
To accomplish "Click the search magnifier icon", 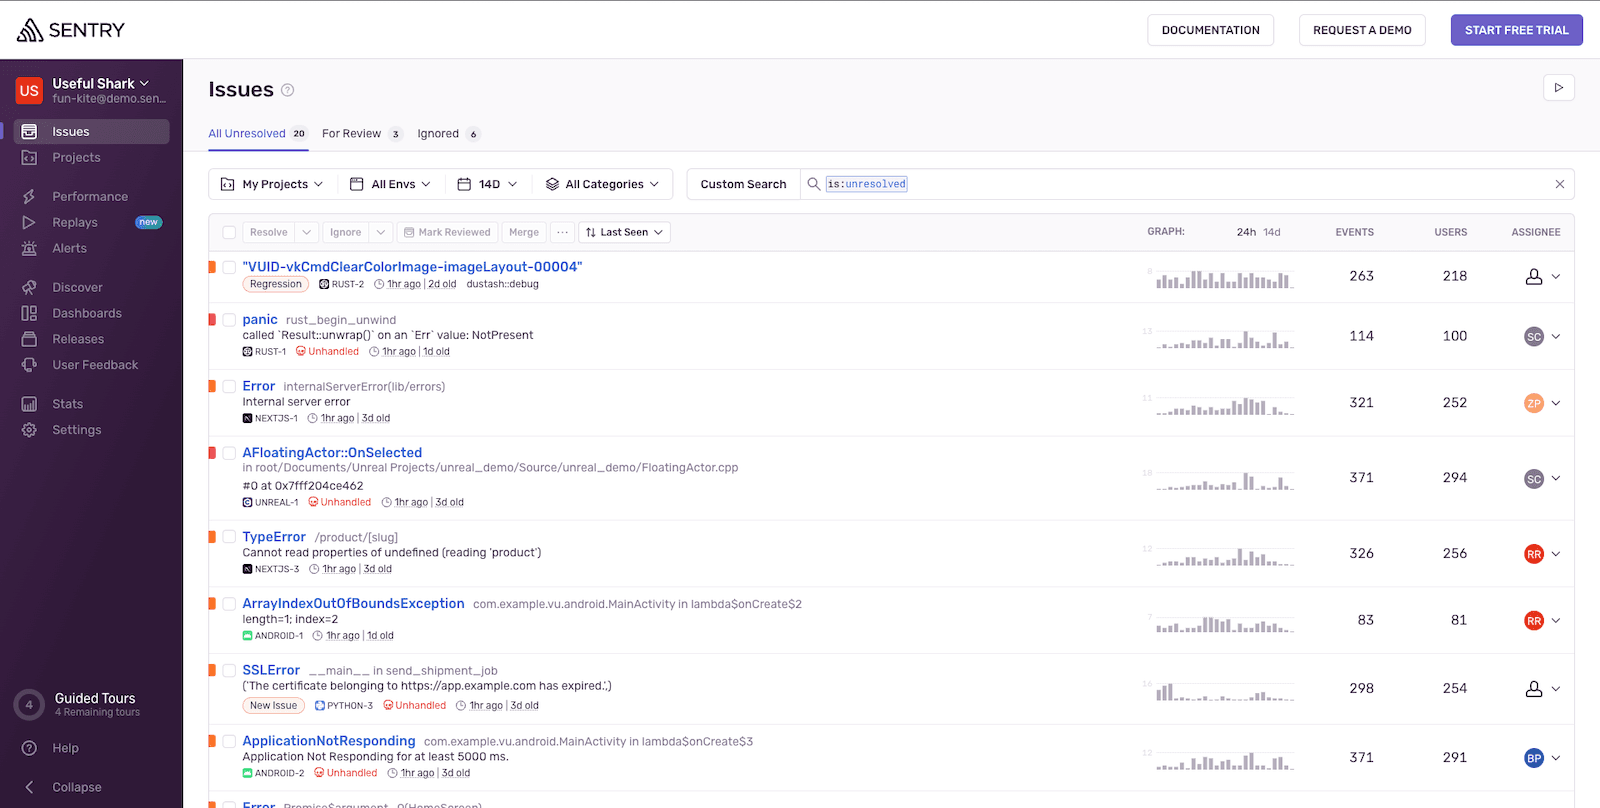I will coord(814,184).
